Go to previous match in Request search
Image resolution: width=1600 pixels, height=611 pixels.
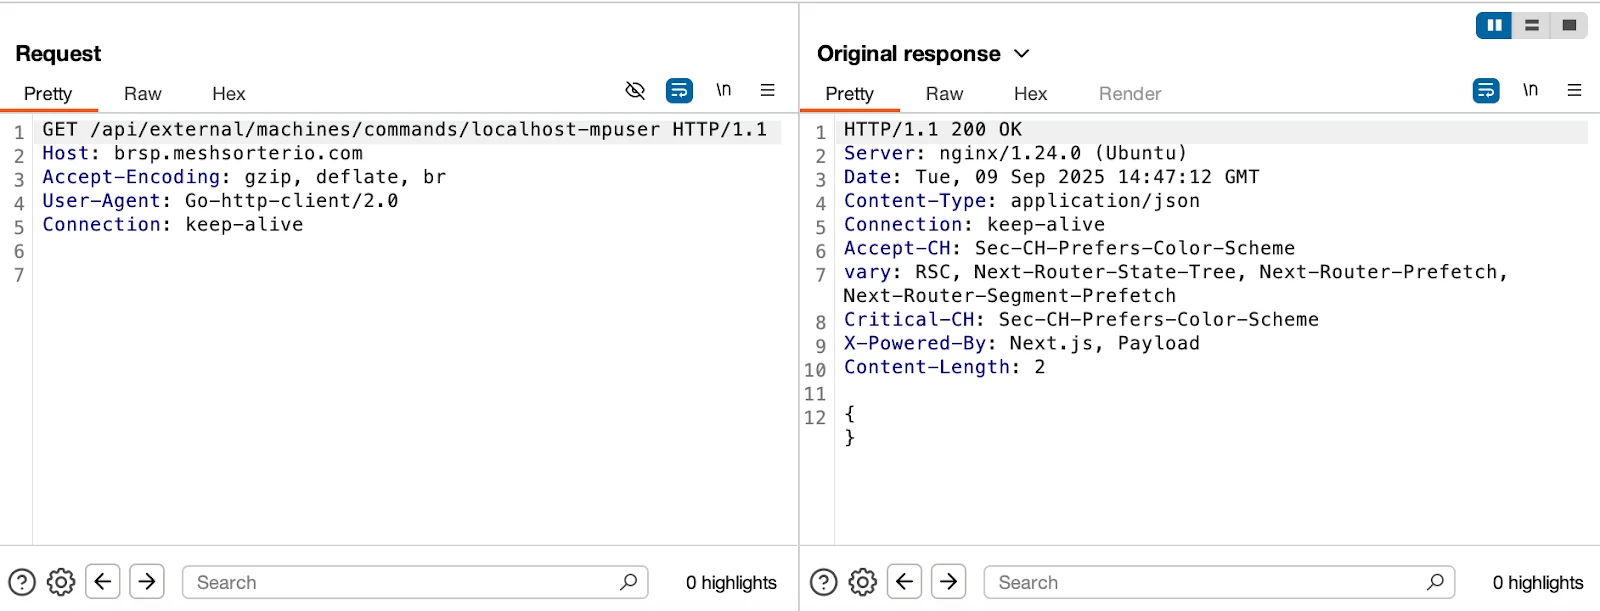click(103, 581)
